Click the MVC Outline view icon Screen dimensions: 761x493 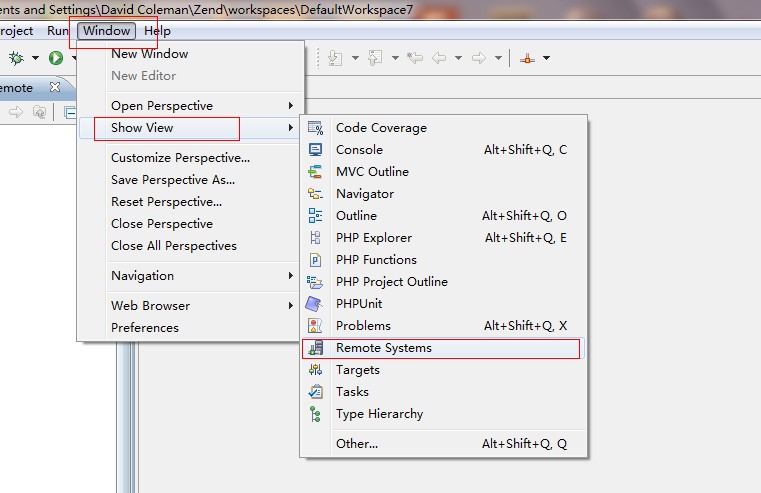click(x=315, y=172)
